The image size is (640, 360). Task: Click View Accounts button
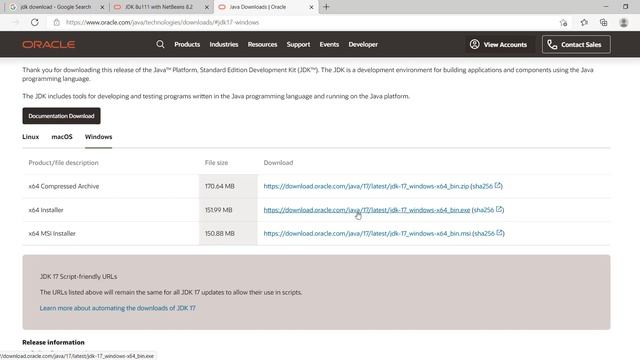[x=498, y=44]
